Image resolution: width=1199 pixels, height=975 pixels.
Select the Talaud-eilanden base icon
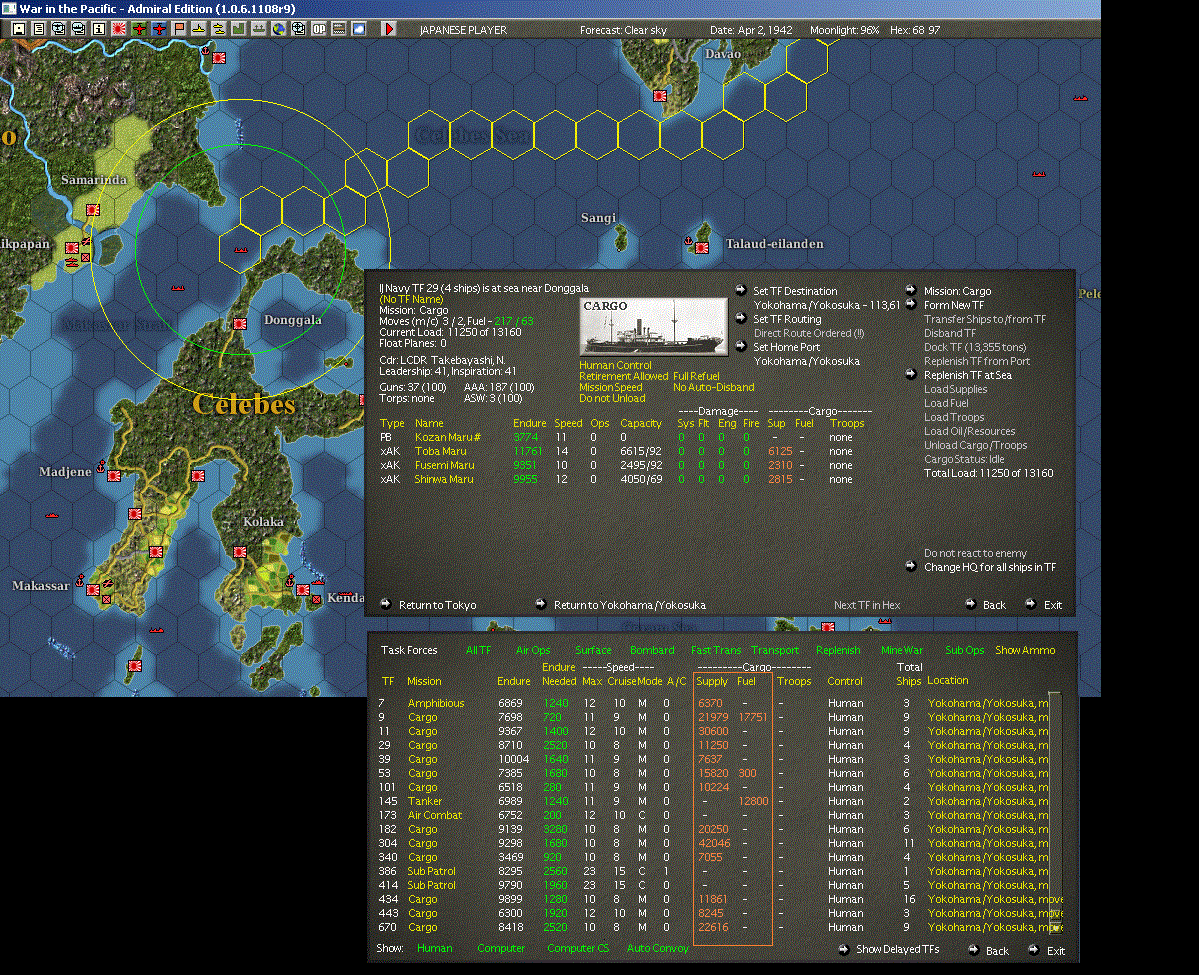pos(701,247)
